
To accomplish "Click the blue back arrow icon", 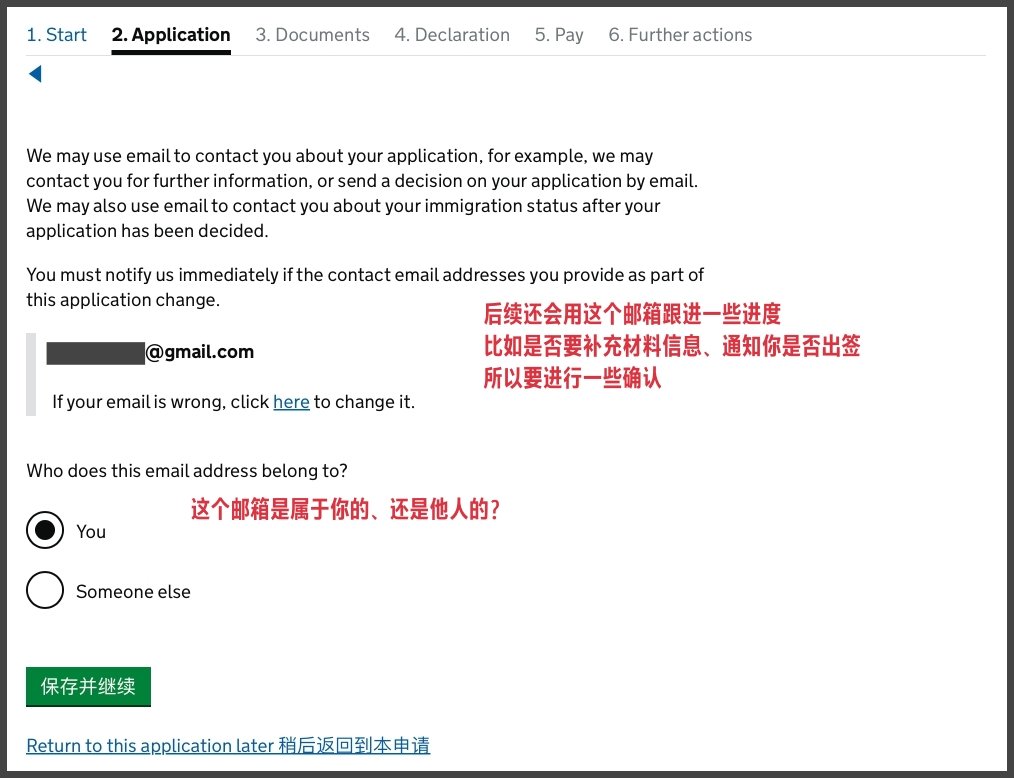I will 35,74.
